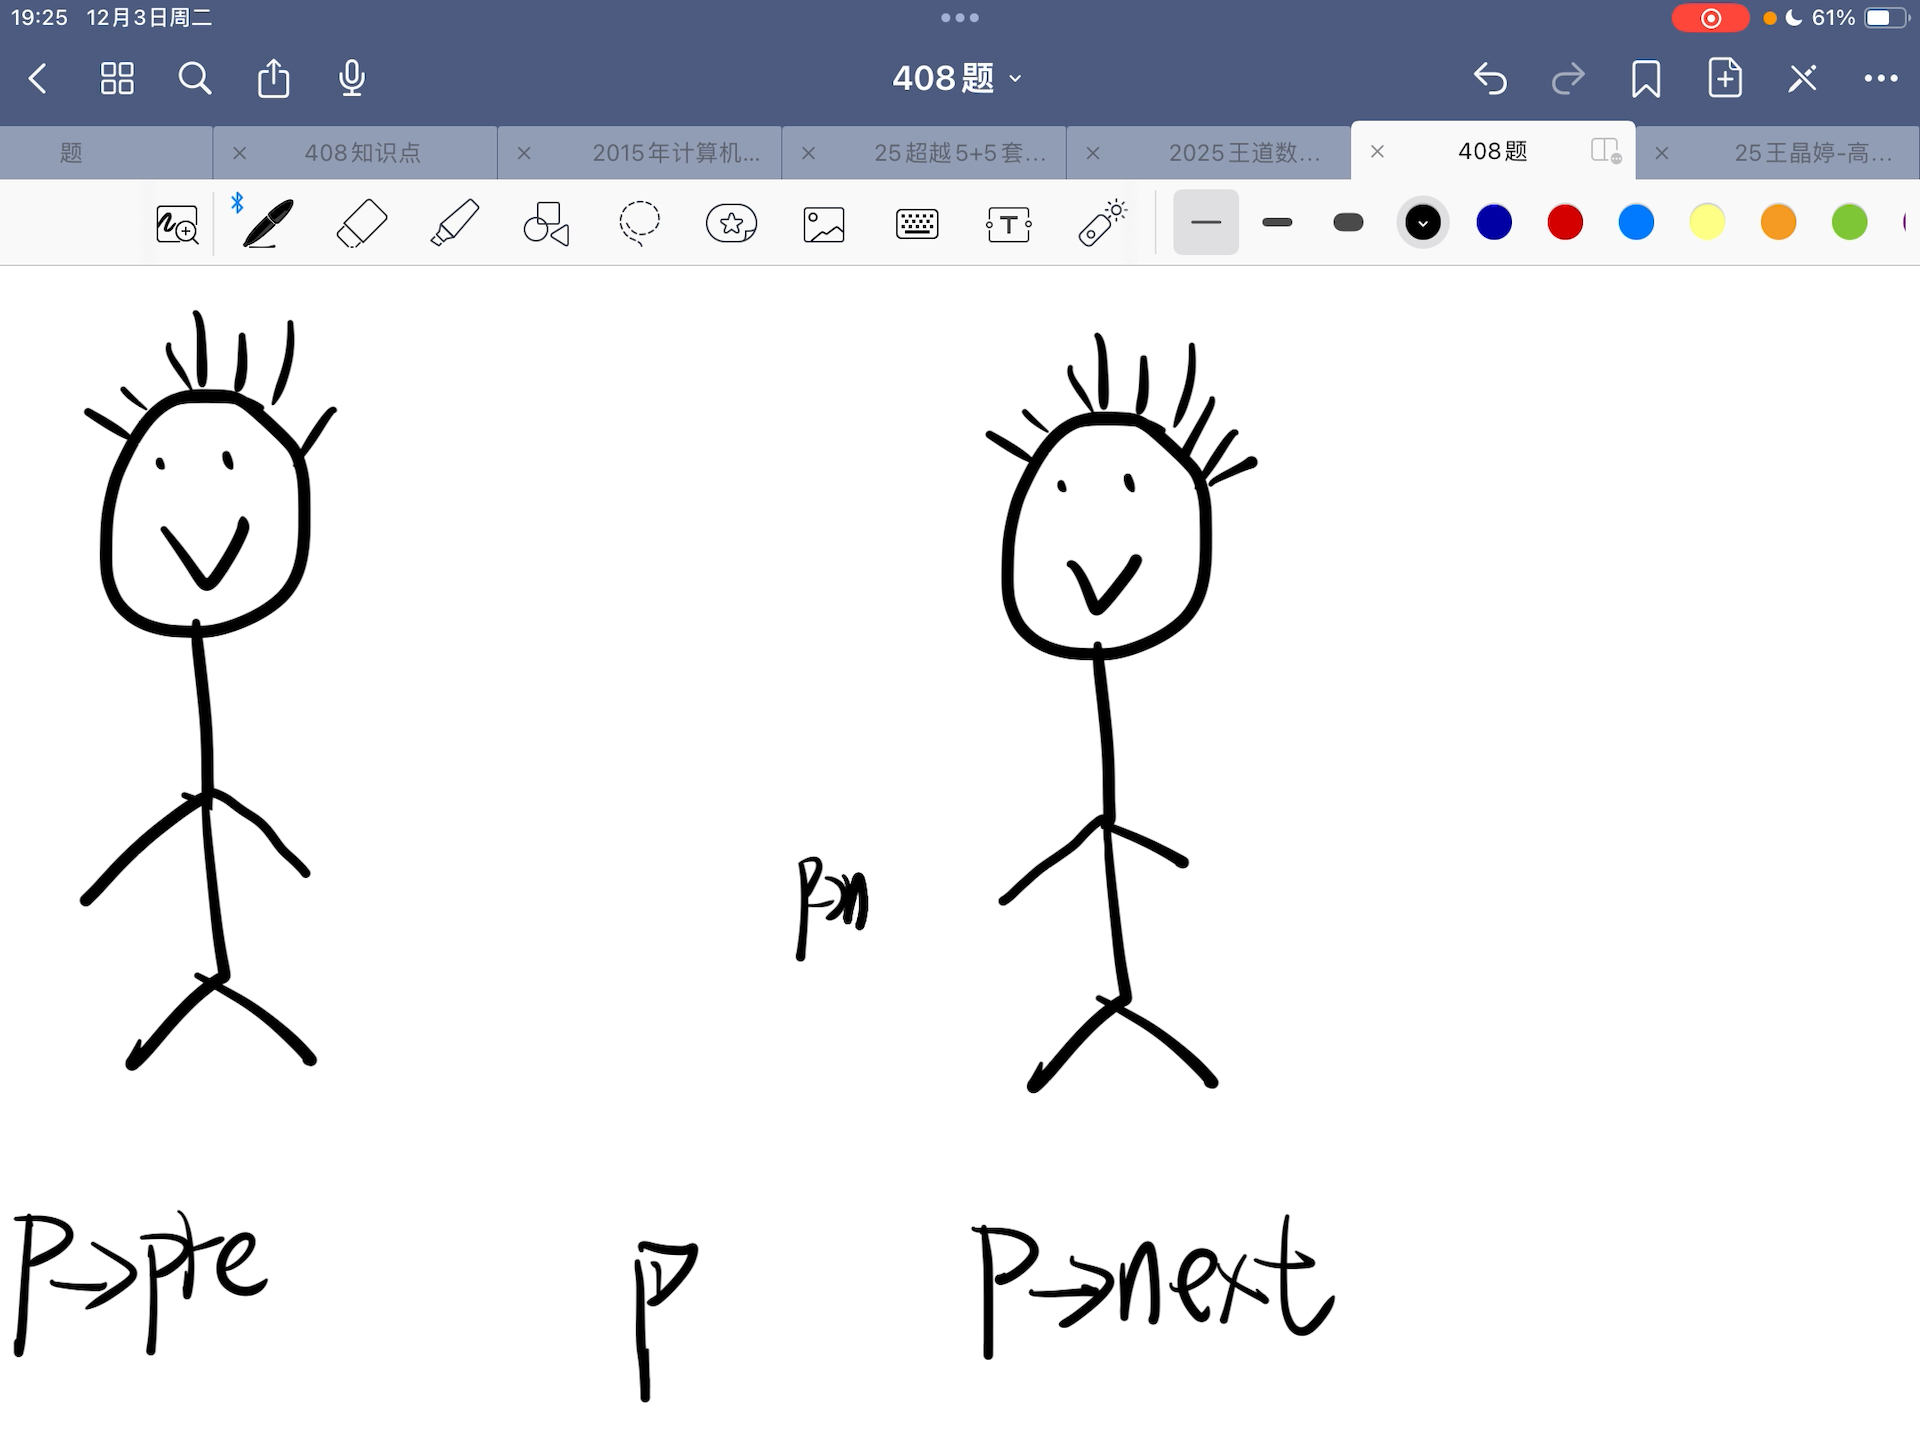This screenshot has height=1440, width=1920.
Task: Open the zoom window tool
Action: coord(177,224)
